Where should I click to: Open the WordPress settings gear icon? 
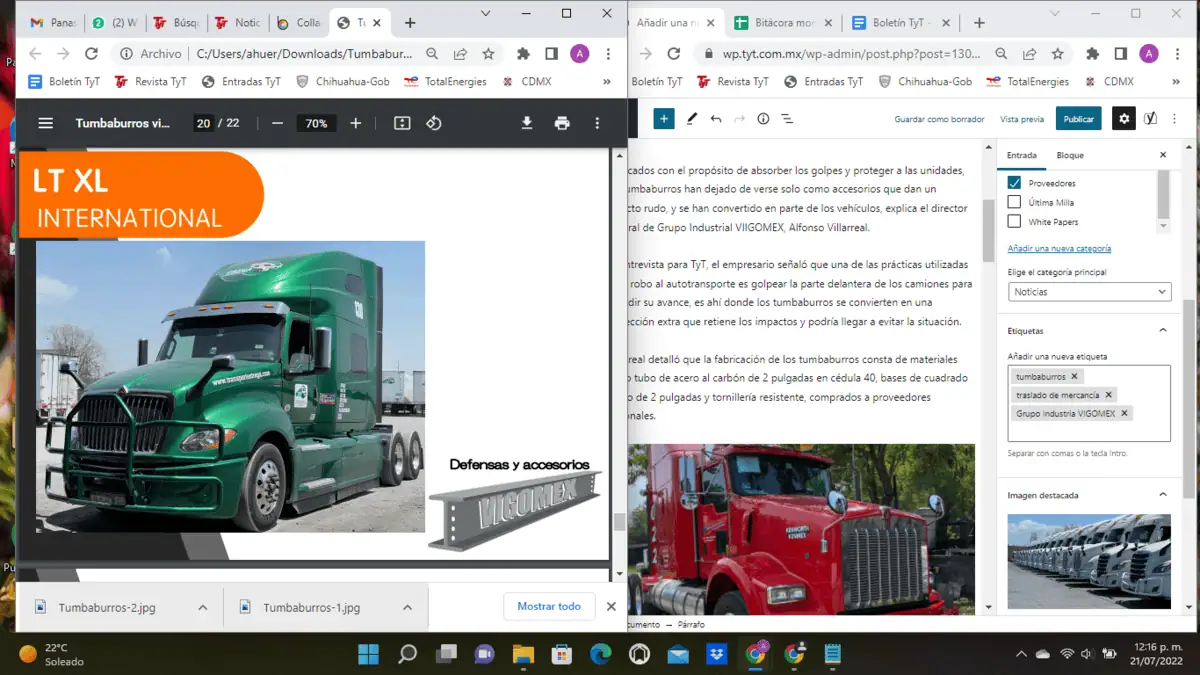pos(1124,118)
